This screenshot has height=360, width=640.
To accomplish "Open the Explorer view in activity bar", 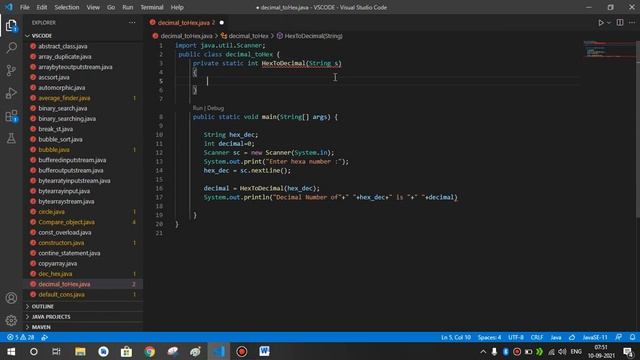I will 11,26.
